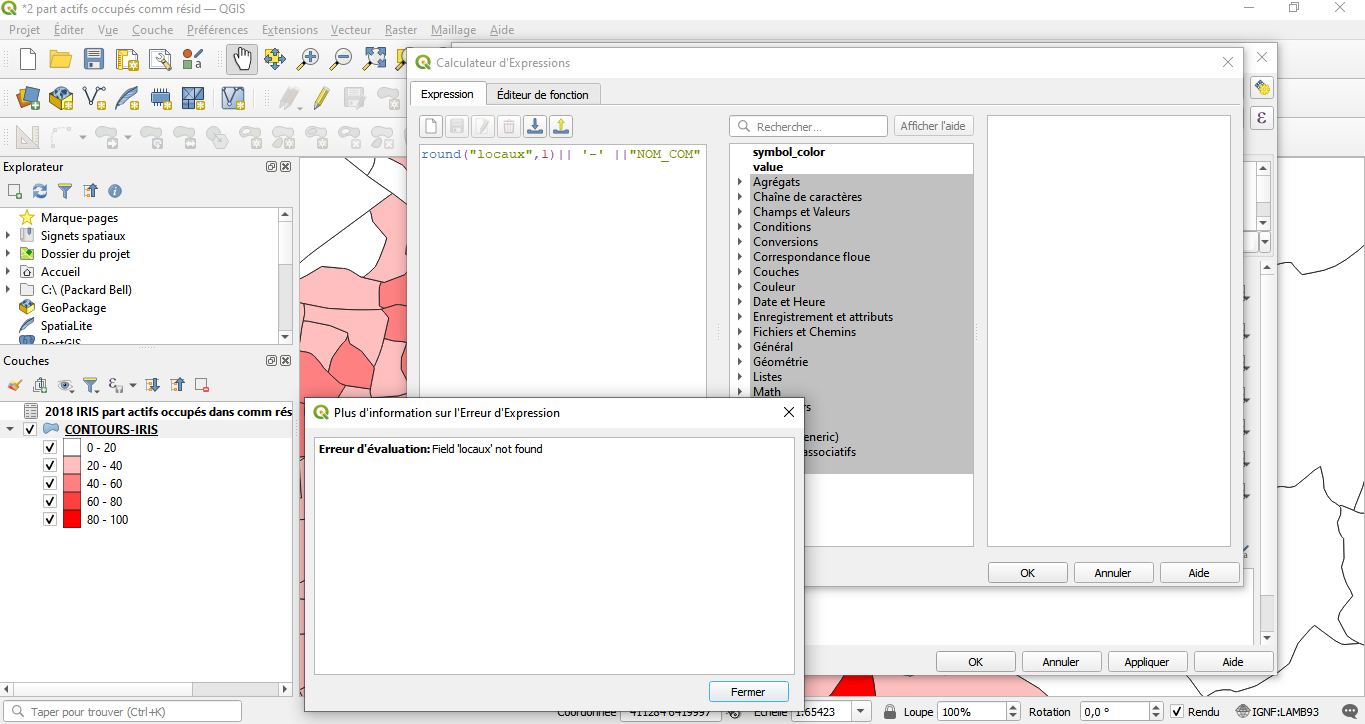Open the Raster menu
Viewport: 1365px width, 724px height.
pyautogui.click(x=401, y=30)
